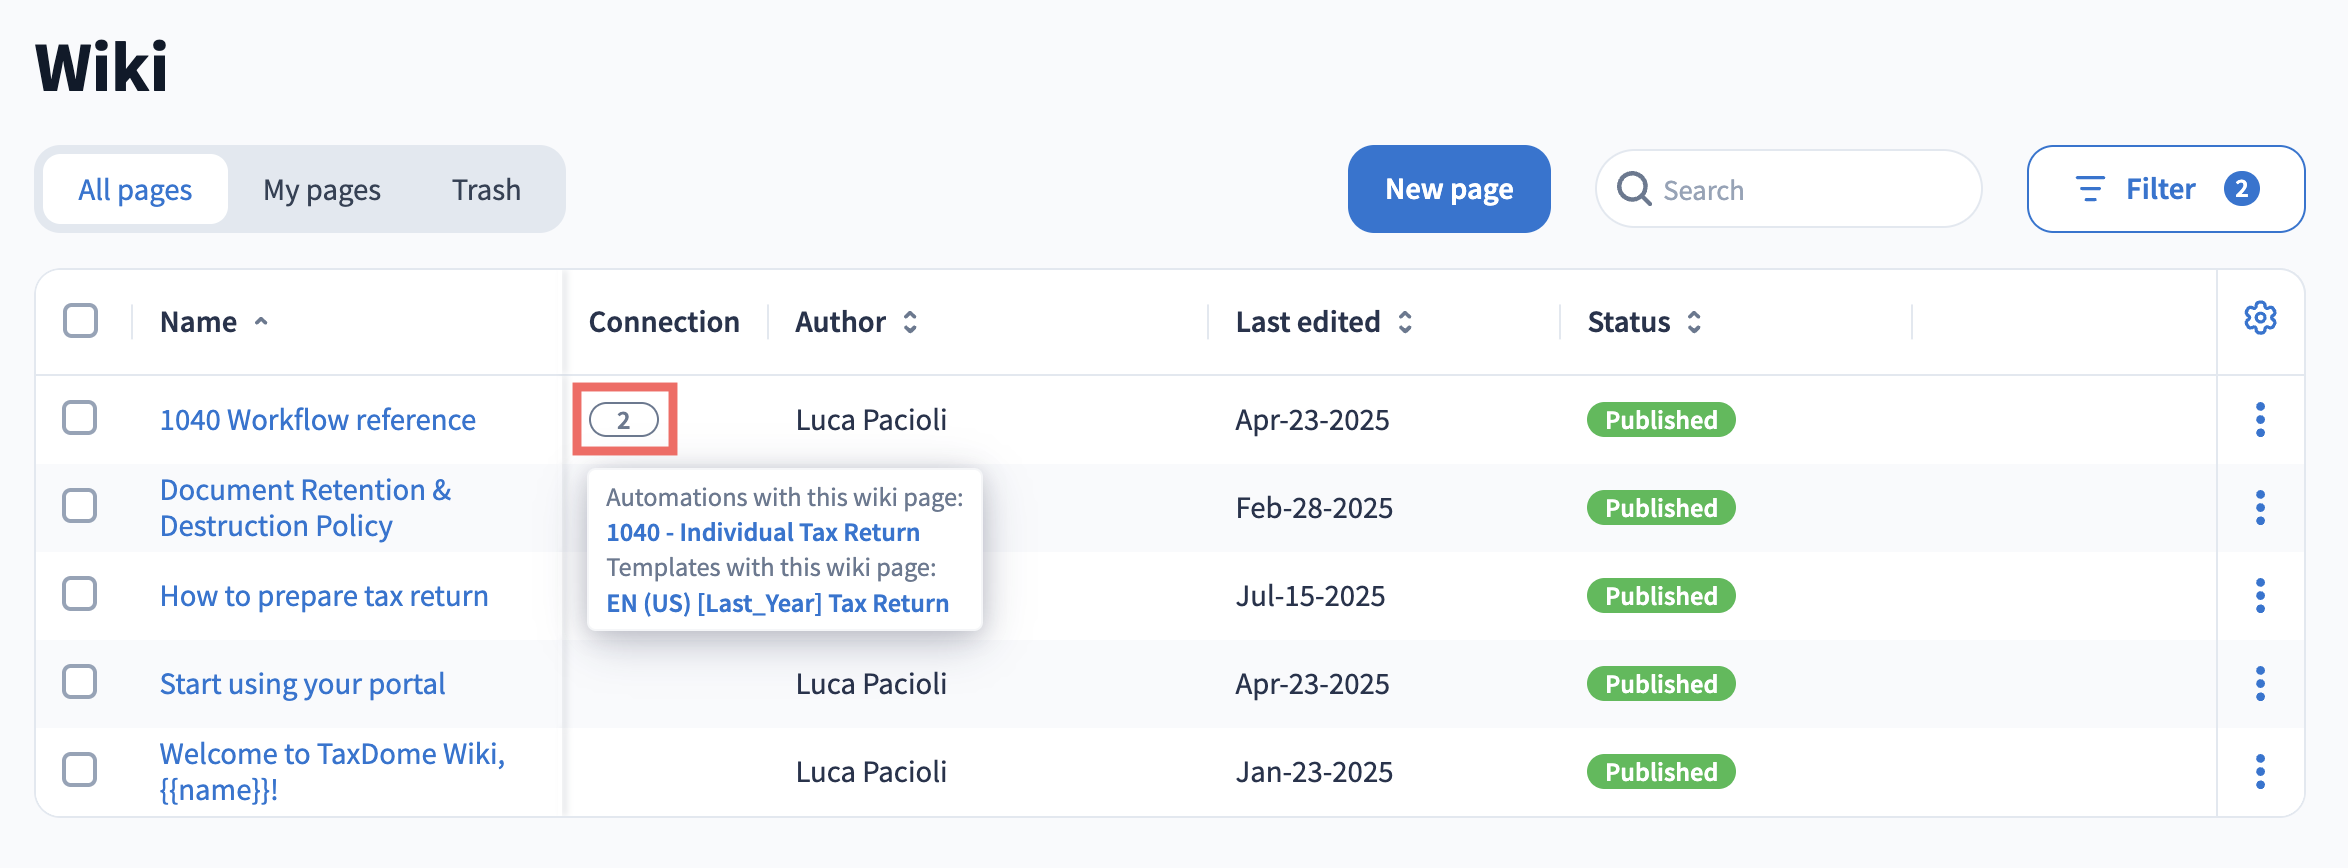Open actions menu for Start using your portal

click(x=2260, y=684)
